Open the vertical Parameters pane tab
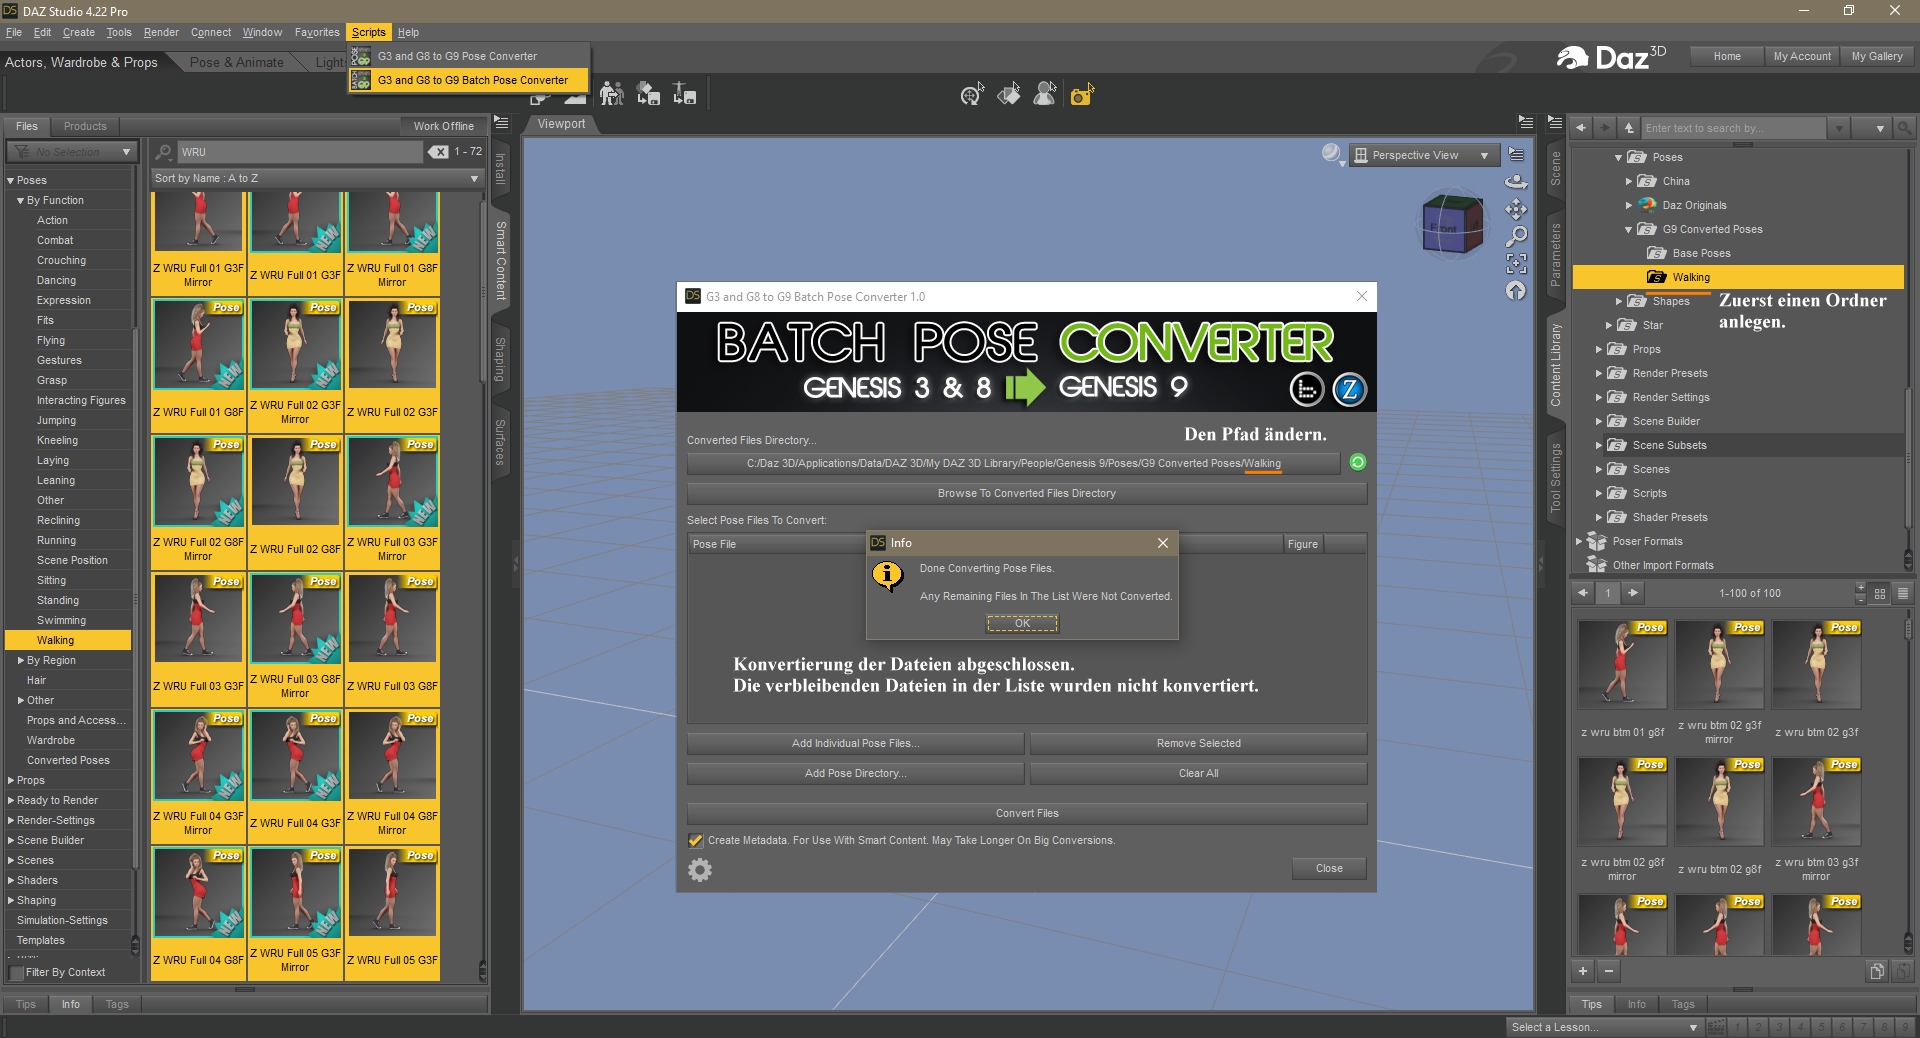1920x1038 pixels. point(1555,256)
